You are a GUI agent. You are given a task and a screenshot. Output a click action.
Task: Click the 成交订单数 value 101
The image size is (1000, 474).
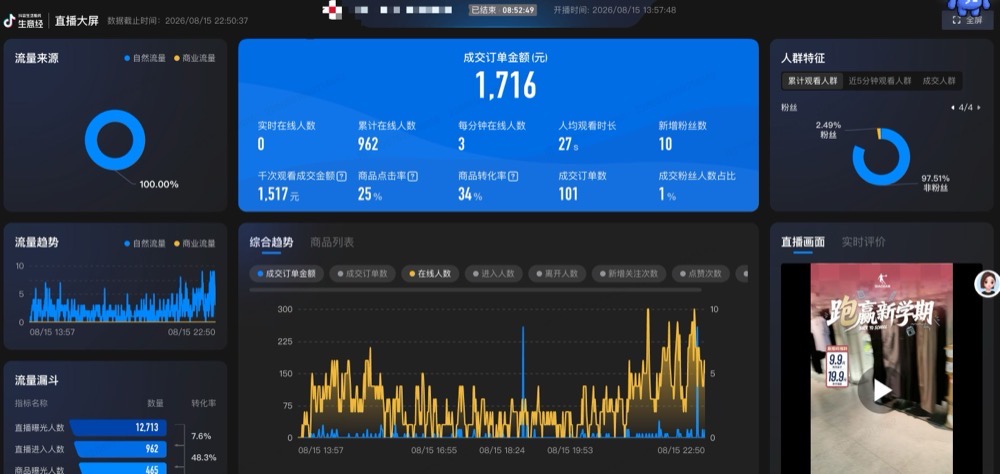coord(568,195)
